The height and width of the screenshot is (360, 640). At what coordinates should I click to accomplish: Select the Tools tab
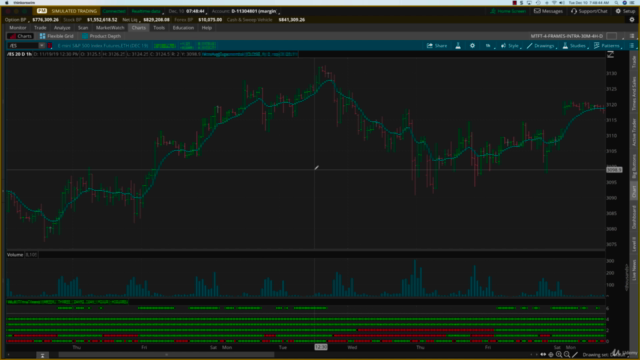159,28
